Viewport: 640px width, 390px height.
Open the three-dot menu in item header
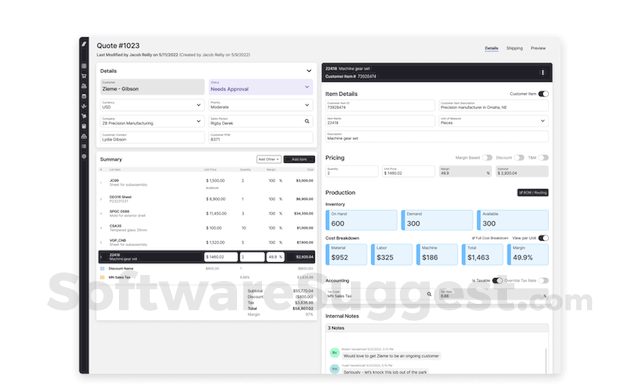pyautogui.click(x=542, y=72)
